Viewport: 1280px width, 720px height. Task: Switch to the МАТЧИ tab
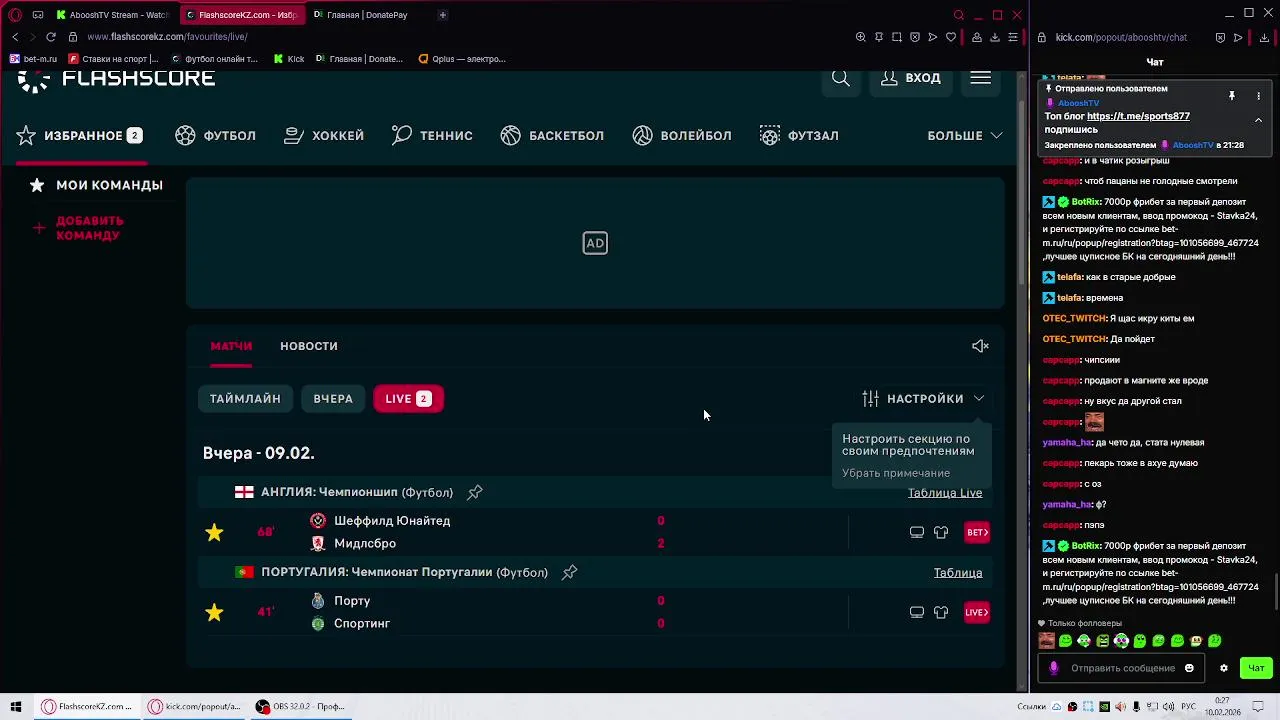(x=231, y=346)
